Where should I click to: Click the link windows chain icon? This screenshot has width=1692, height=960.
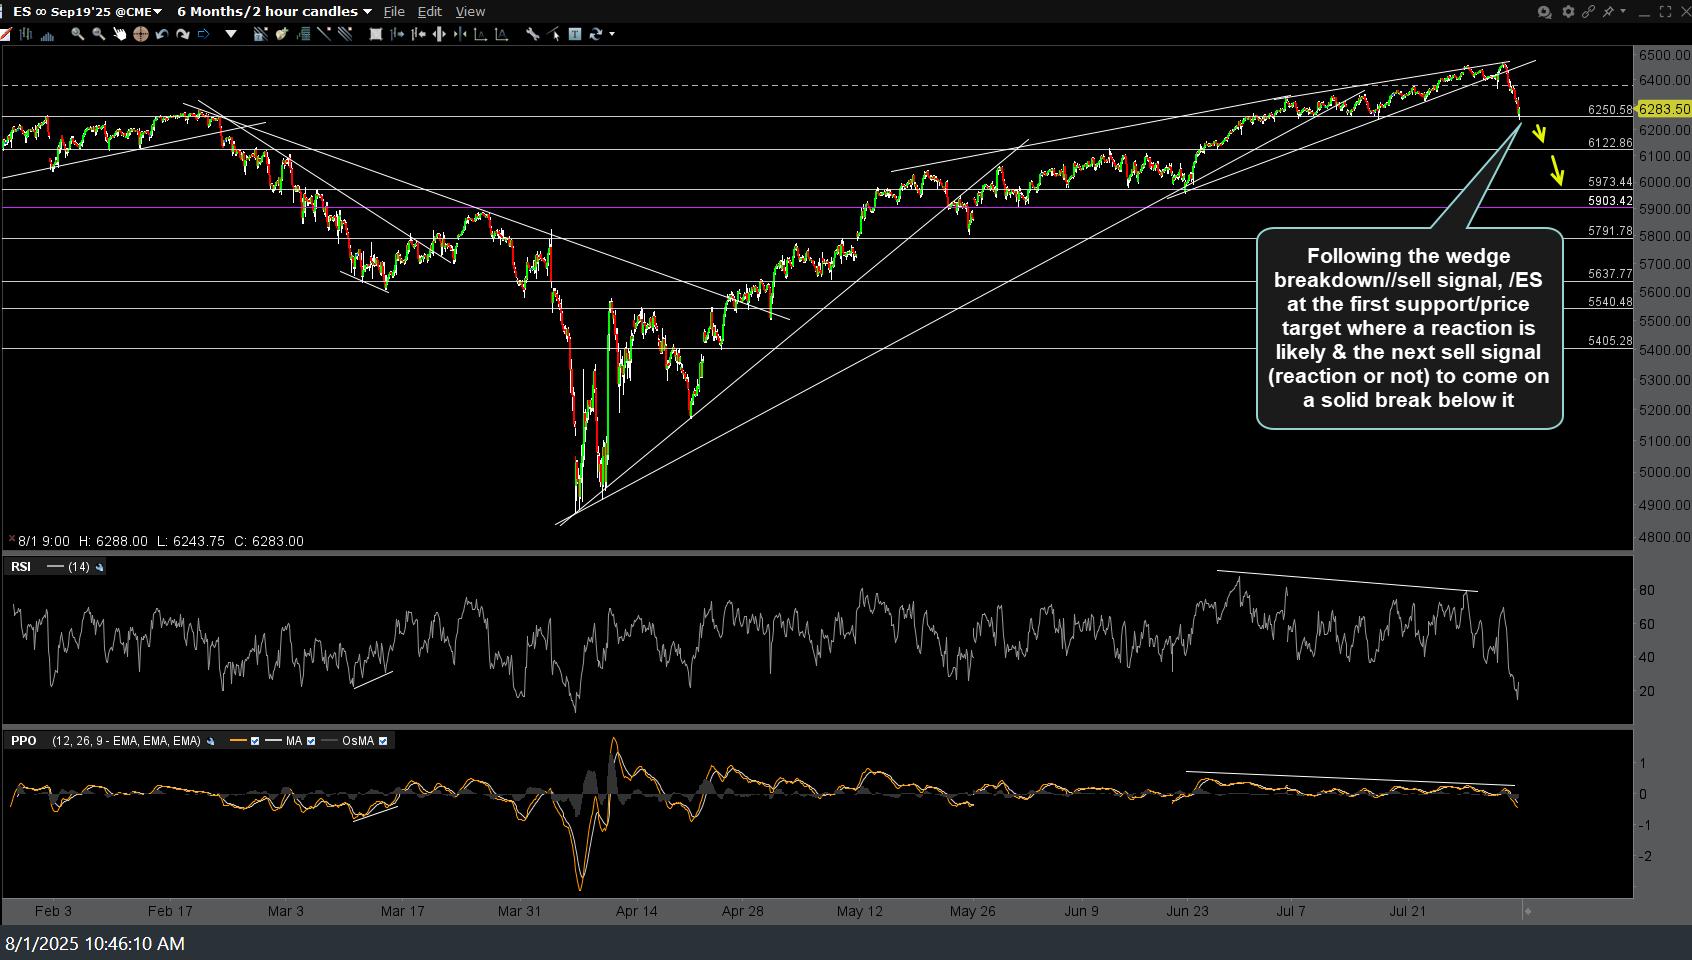coord(1587,12)
